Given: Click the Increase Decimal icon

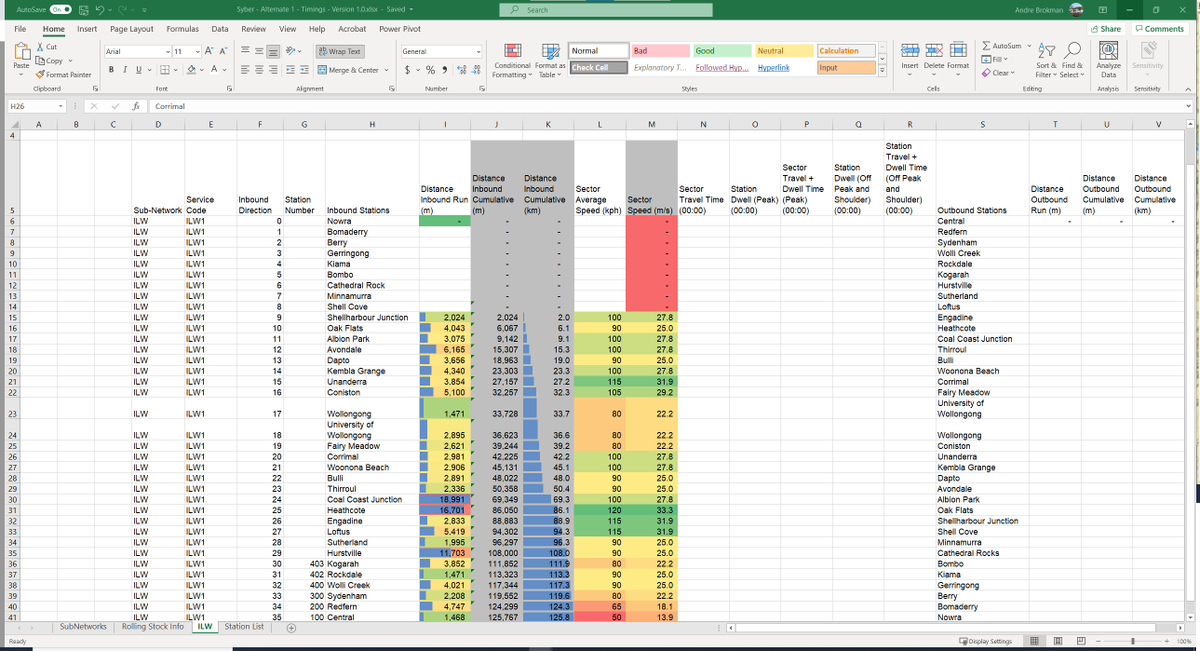Looking at the screenshot, I should coord(461,69).
